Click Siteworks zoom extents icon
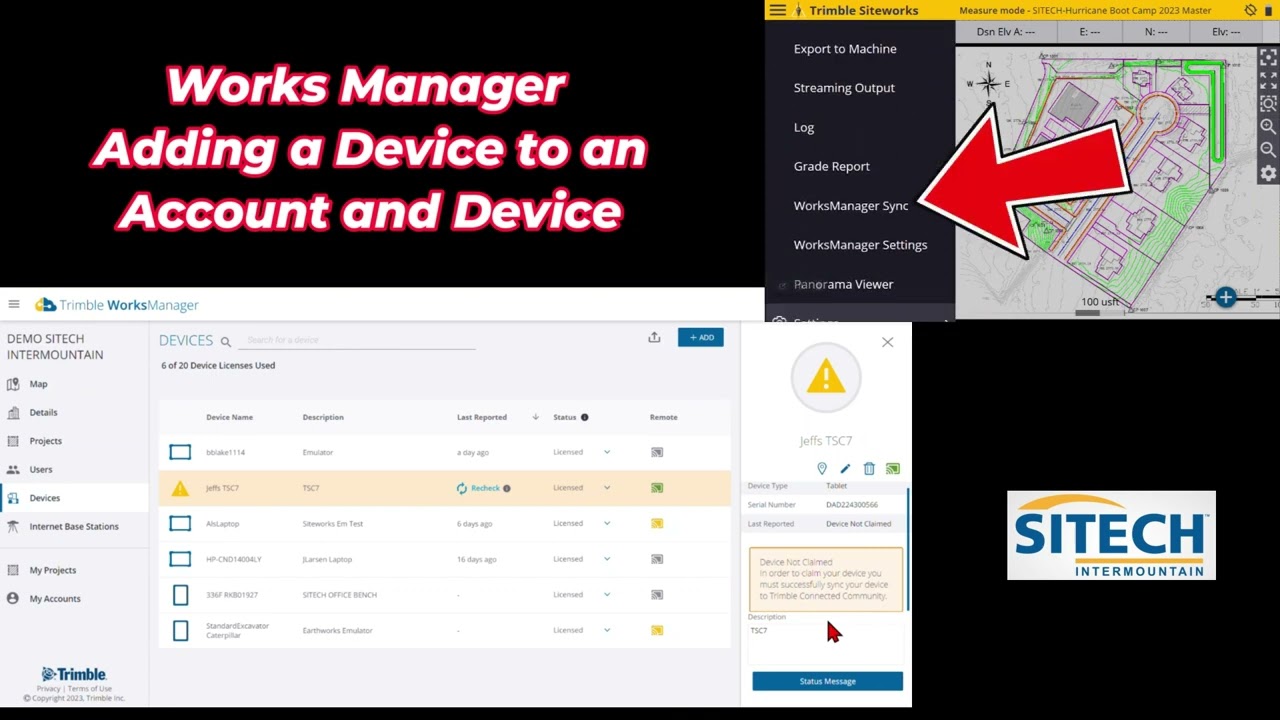This screenshot has width=1280, height=720. tap(1268, 80)
